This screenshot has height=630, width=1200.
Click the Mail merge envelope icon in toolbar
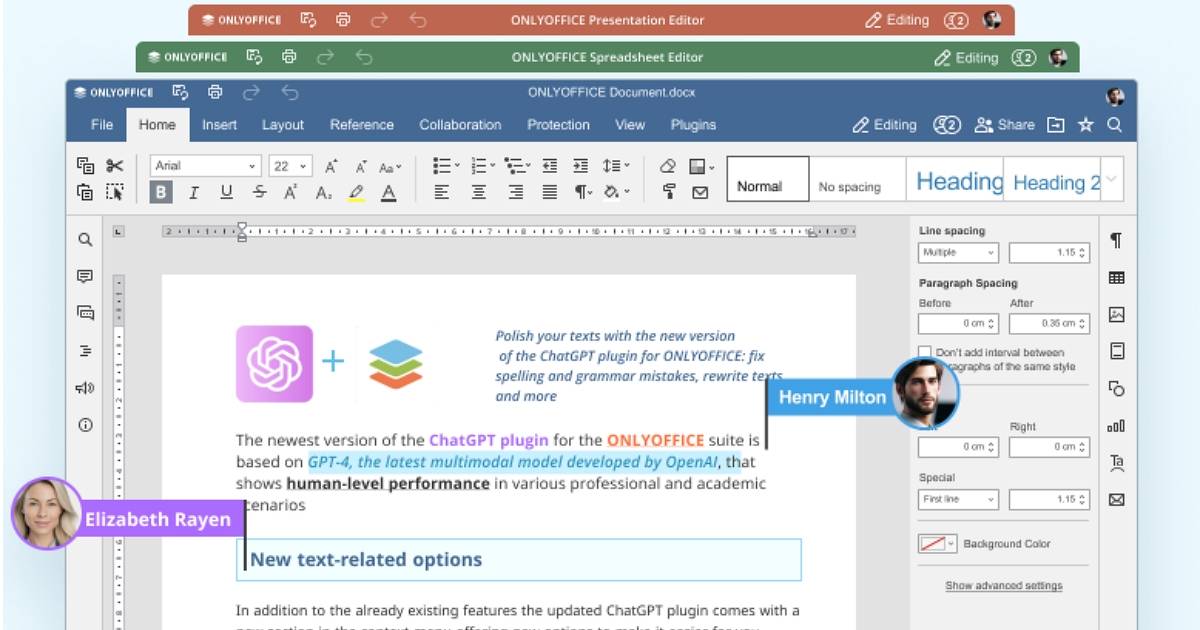700,192
